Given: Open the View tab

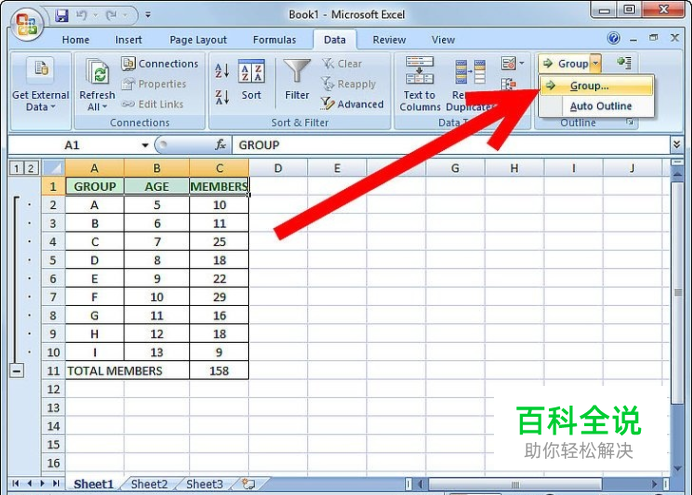Looking at the screenshot, I should [443, 40].
